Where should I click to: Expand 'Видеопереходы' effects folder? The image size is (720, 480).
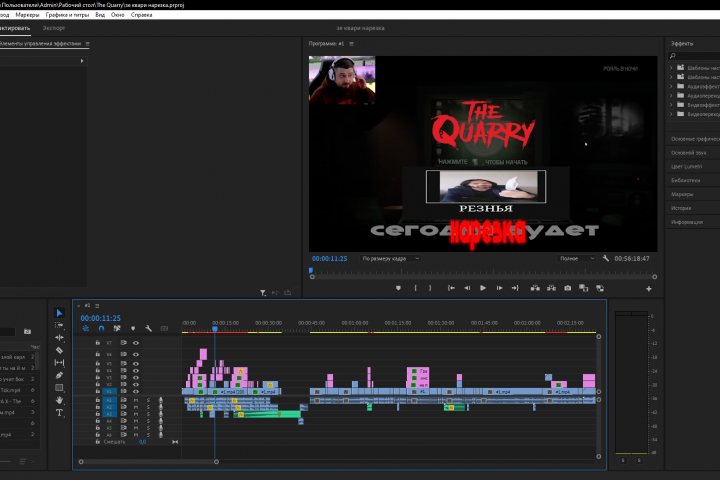click(x=671, y=114)
